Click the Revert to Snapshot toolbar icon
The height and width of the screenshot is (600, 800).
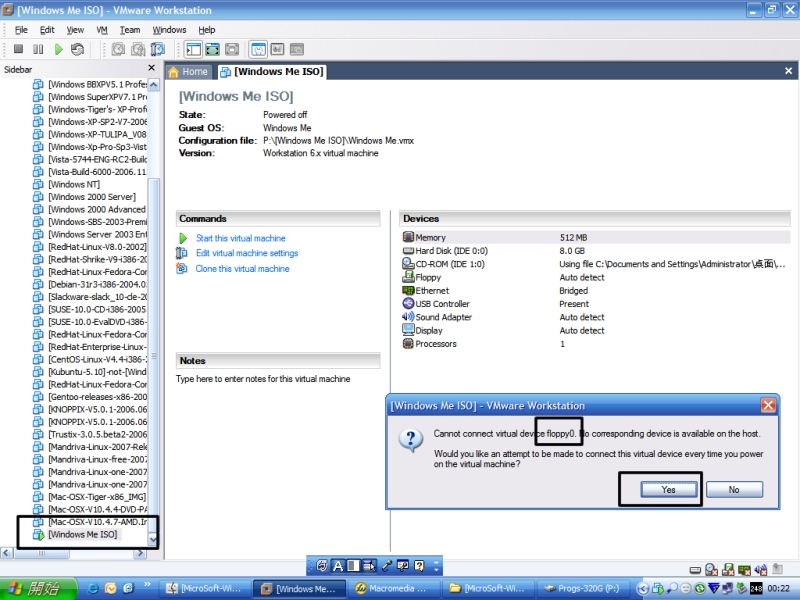click(138, 49)
